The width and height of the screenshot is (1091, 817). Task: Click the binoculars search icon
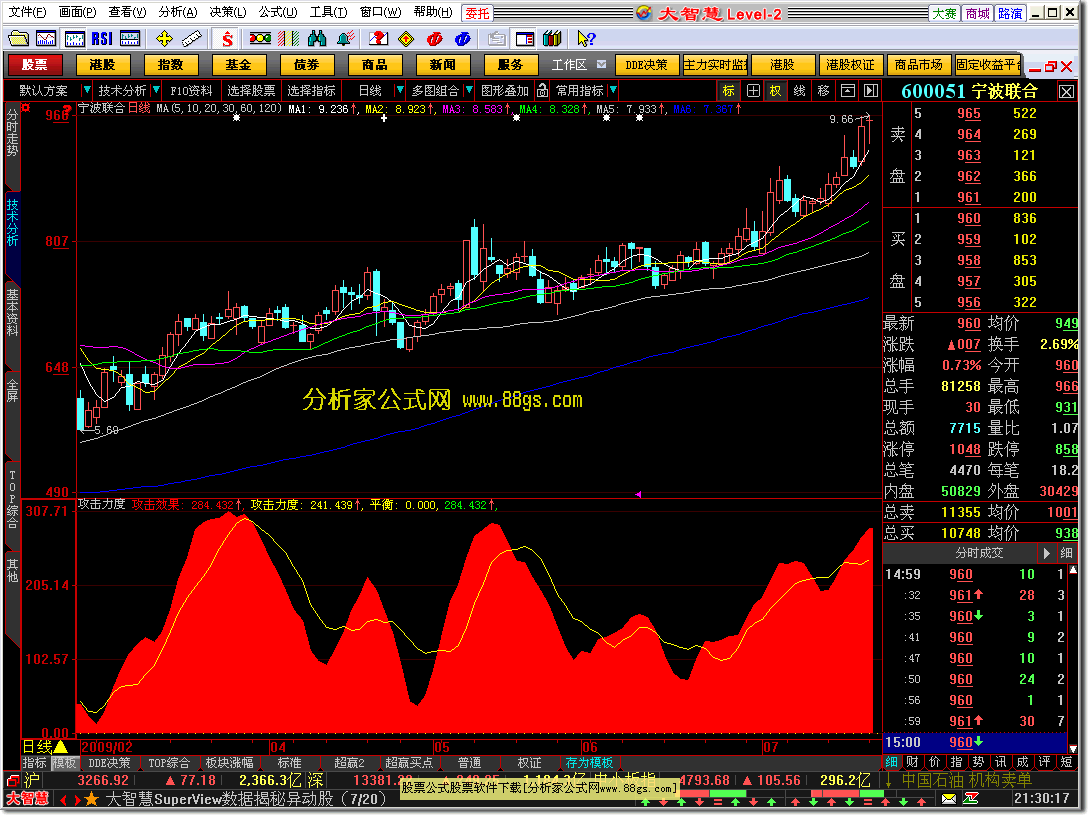pos(317,38)
